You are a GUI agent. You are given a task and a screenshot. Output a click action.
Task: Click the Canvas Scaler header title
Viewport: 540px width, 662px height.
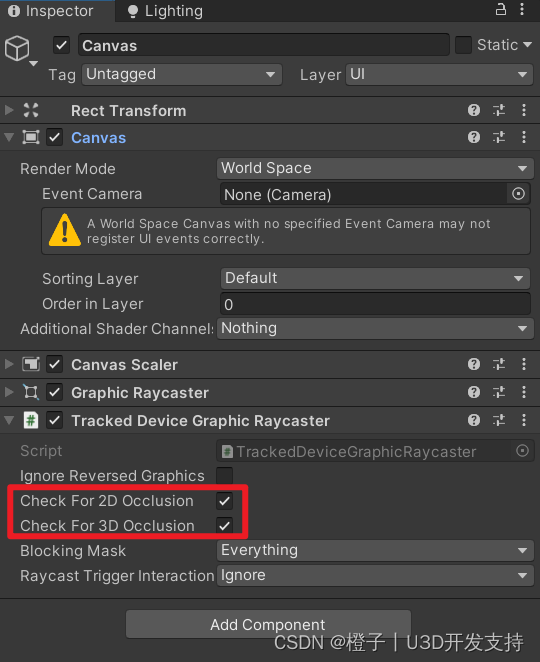[x=124, y=364]
